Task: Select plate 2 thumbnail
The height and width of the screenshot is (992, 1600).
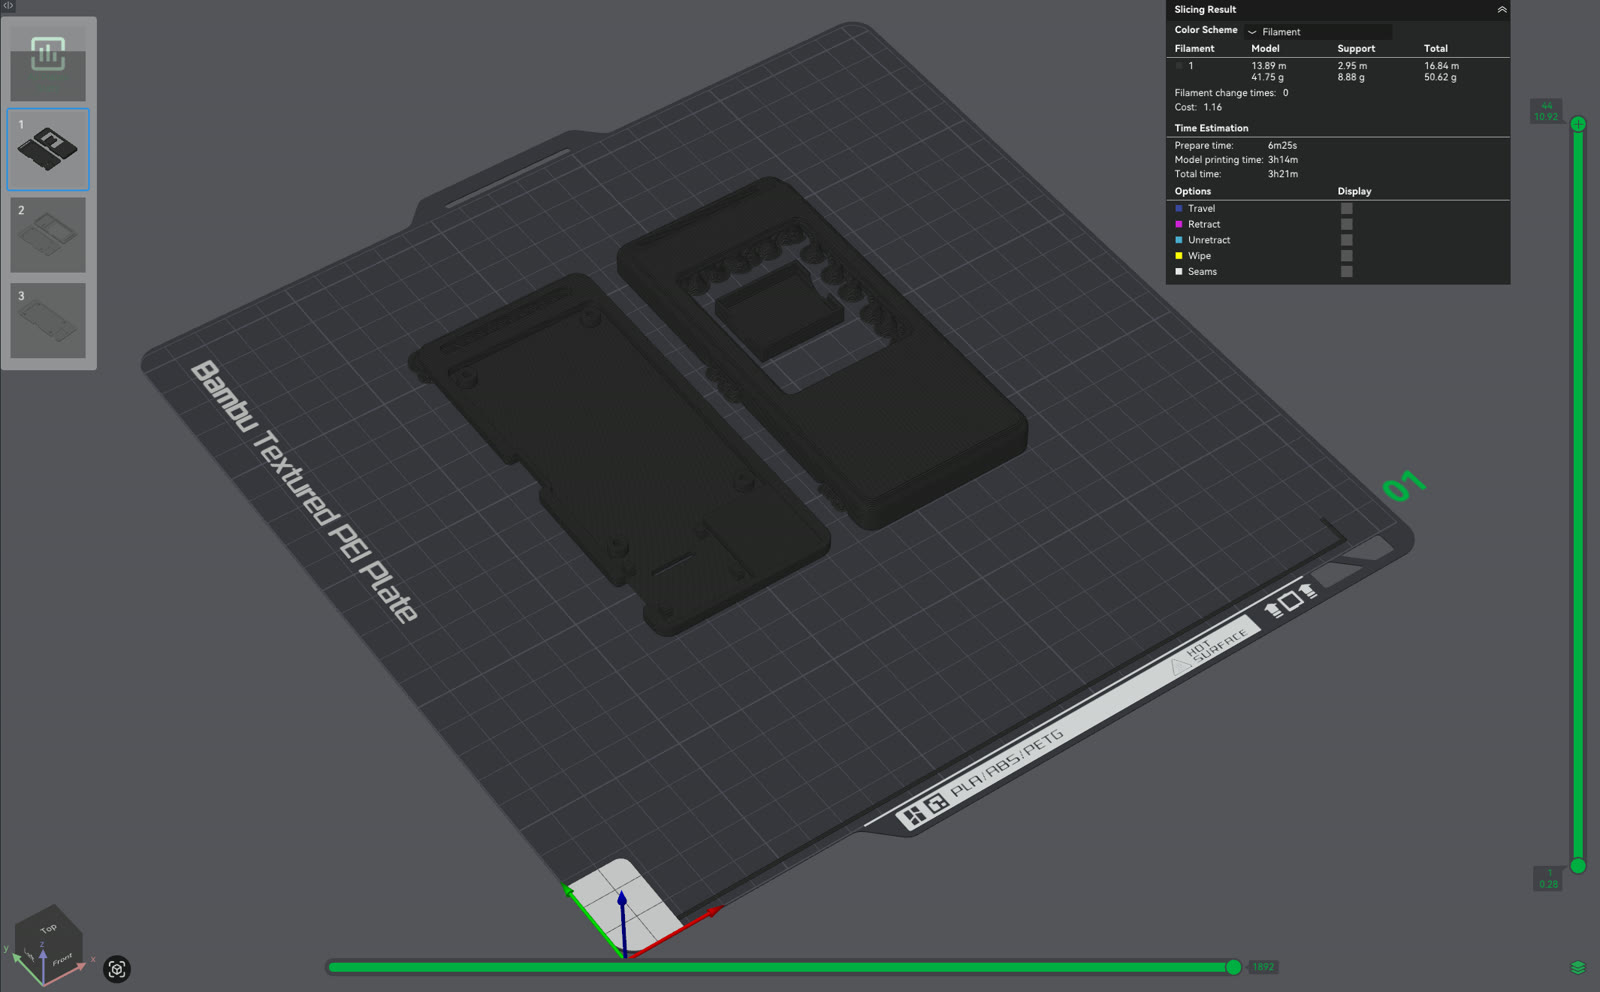Action: (x=48, y=235)
